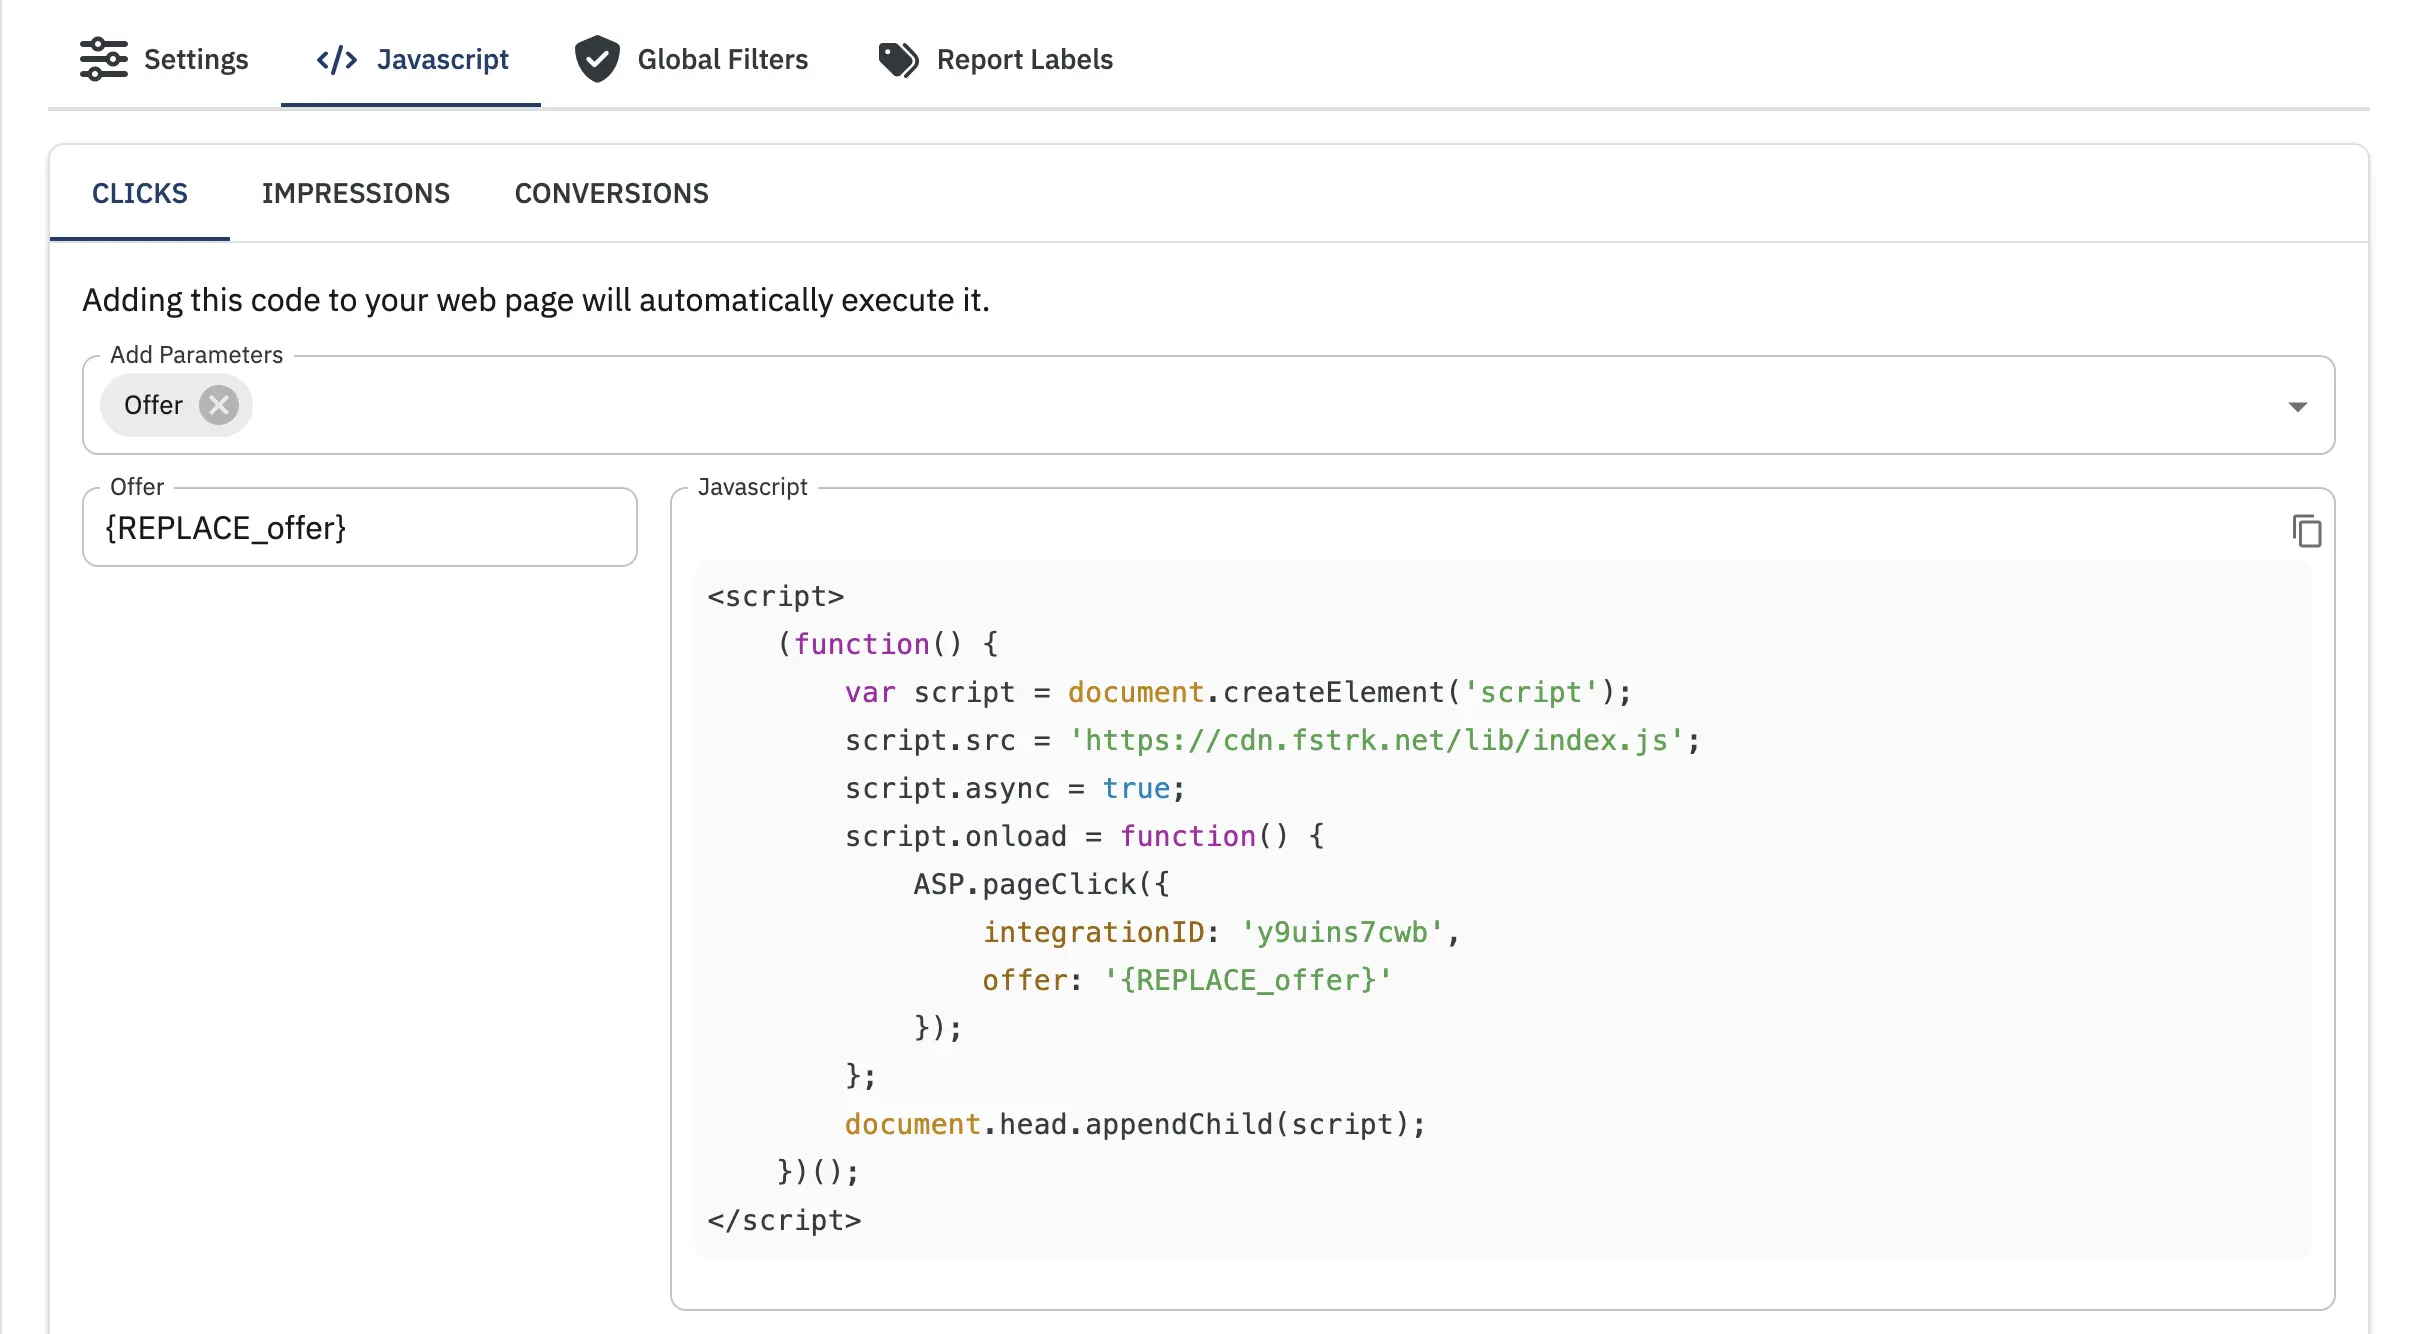Navigate to the Settings section
Screen dimensions: 2416x1334
(165, 59)
